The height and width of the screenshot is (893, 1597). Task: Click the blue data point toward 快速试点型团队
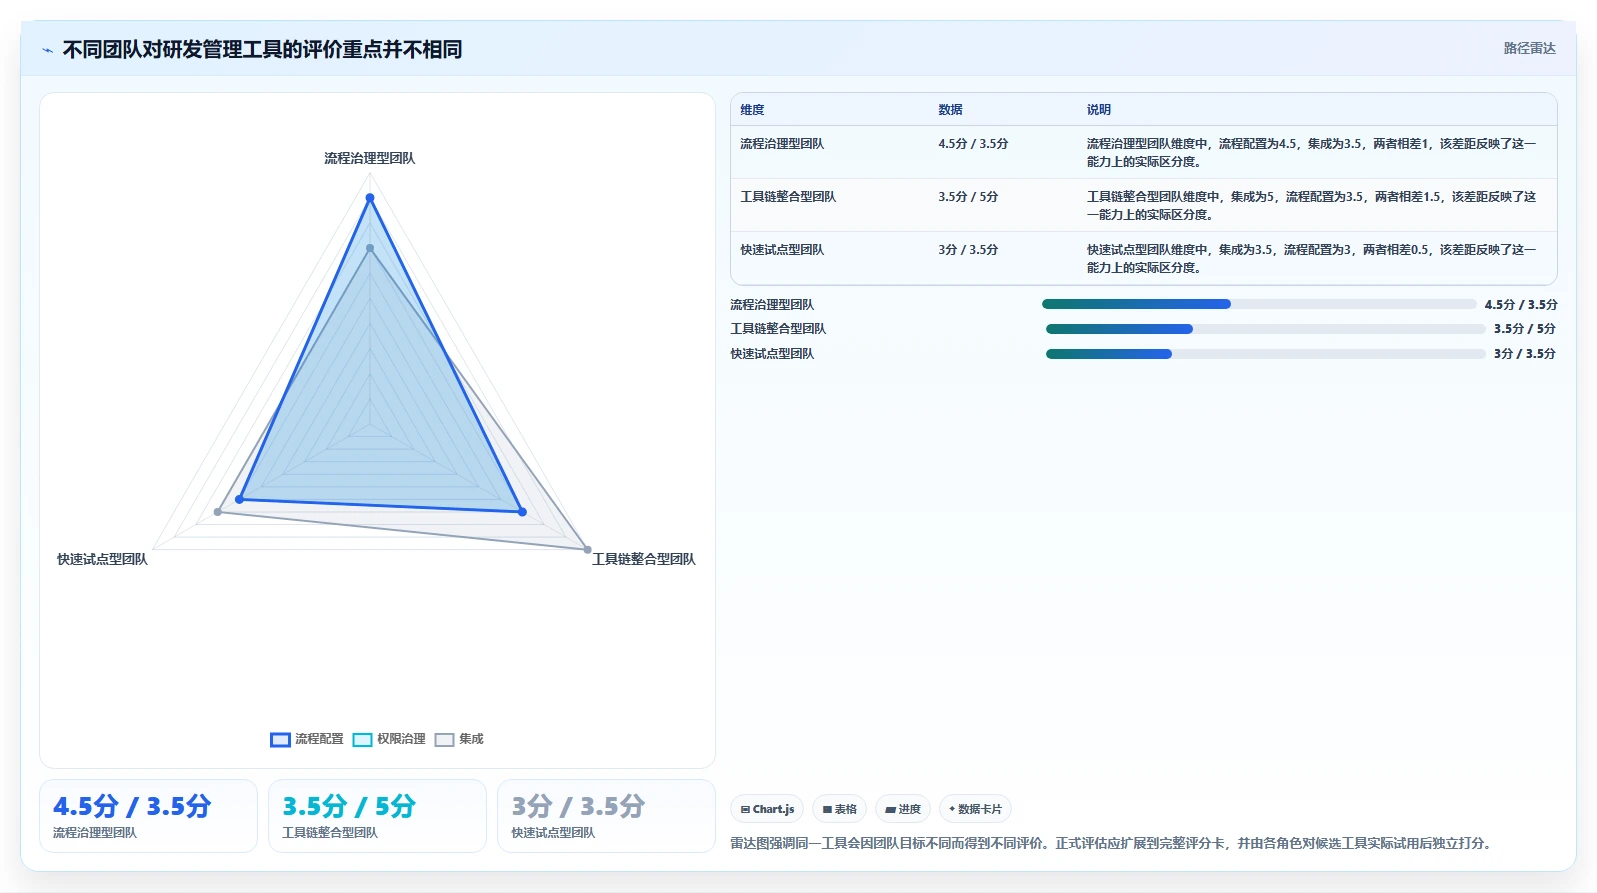pyautogui.click(x=239, y=499)
